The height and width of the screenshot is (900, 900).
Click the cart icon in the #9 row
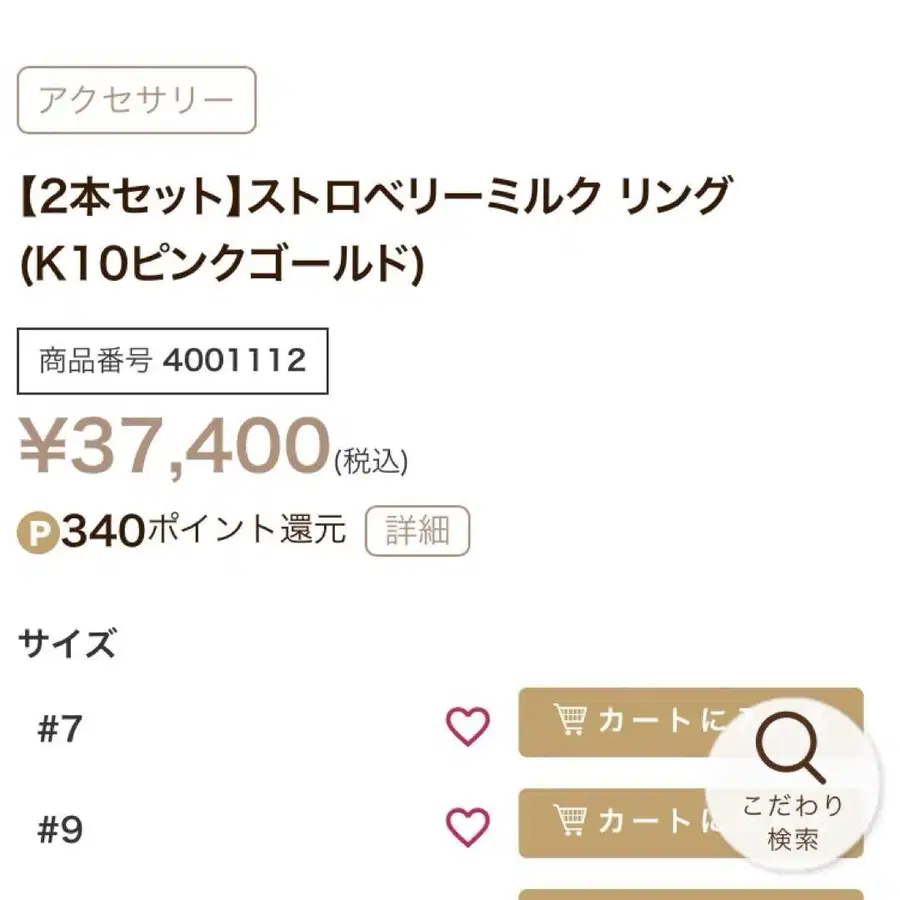pos(570,820)
